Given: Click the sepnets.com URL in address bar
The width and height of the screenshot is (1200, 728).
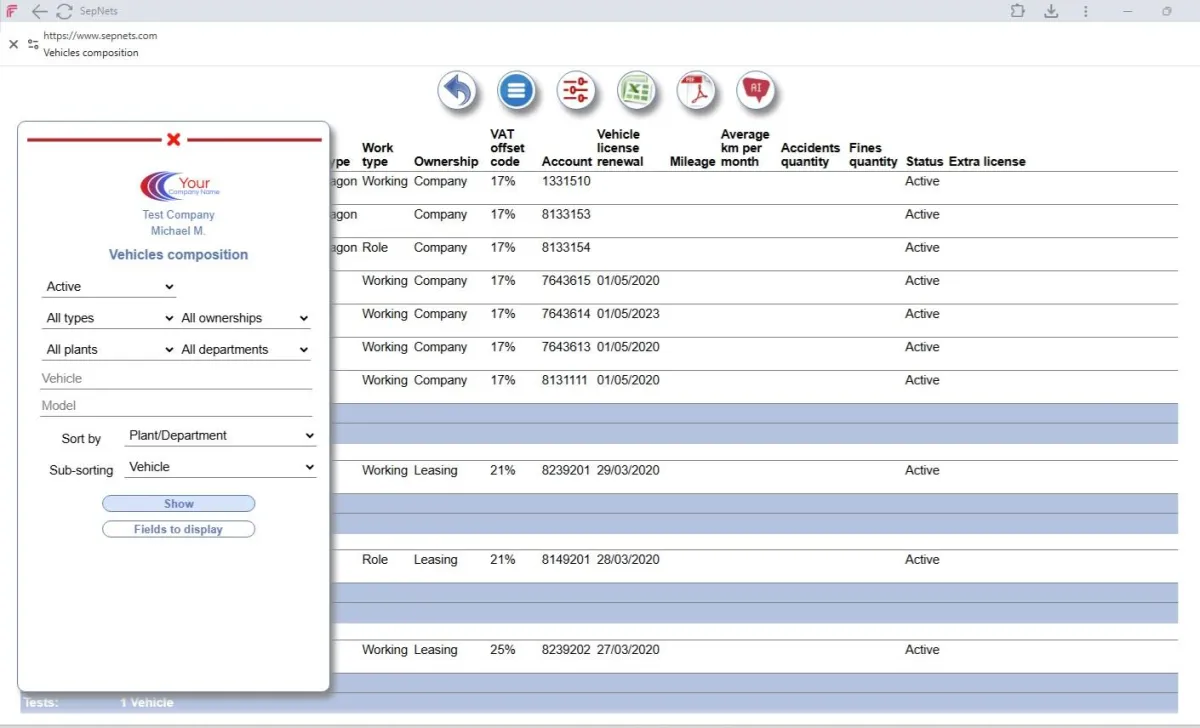Looking at the screenshot, I should [x=100, y=36].
